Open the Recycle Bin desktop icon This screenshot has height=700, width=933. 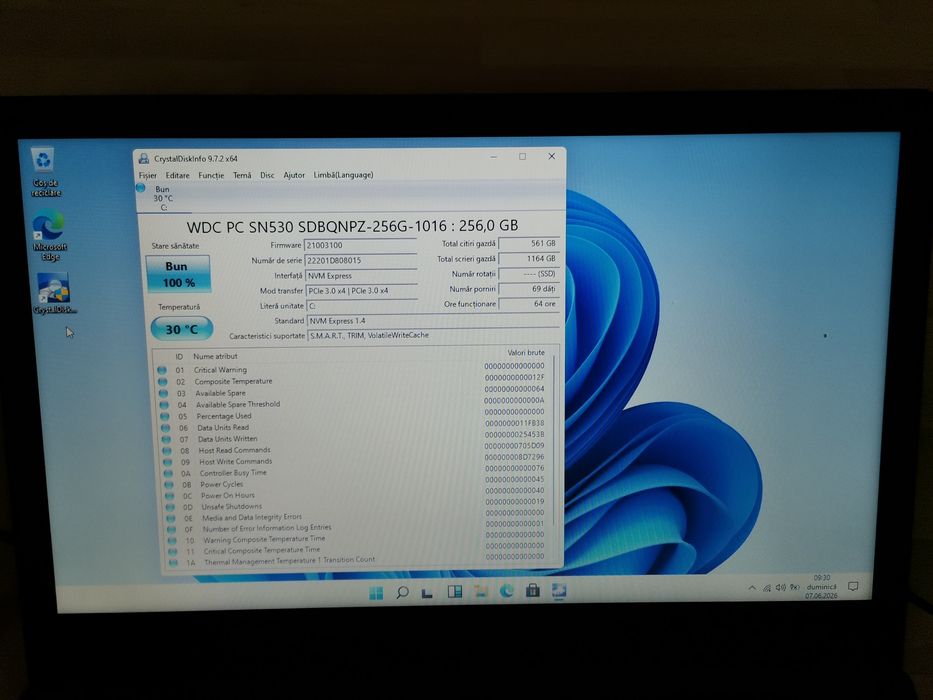[x=45, y=171]
